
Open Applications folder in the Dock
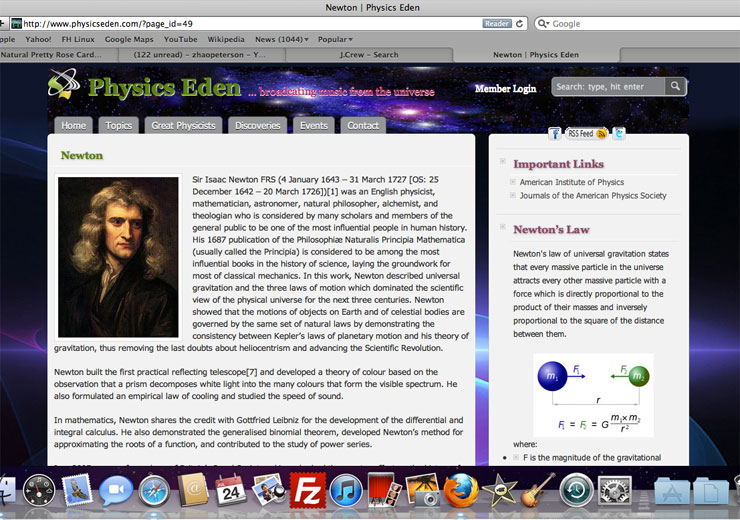(x=673, y=491)
